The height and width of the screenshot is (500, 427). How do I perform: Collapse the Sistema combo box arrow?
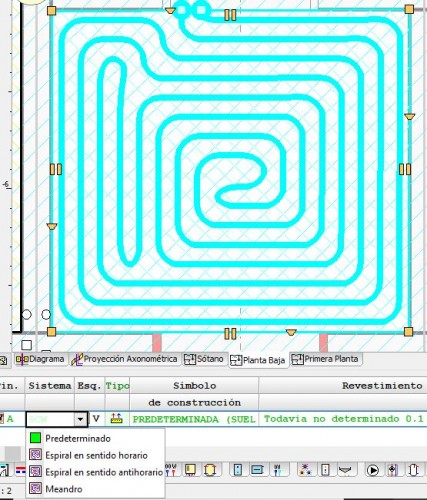tap(80, 419)
